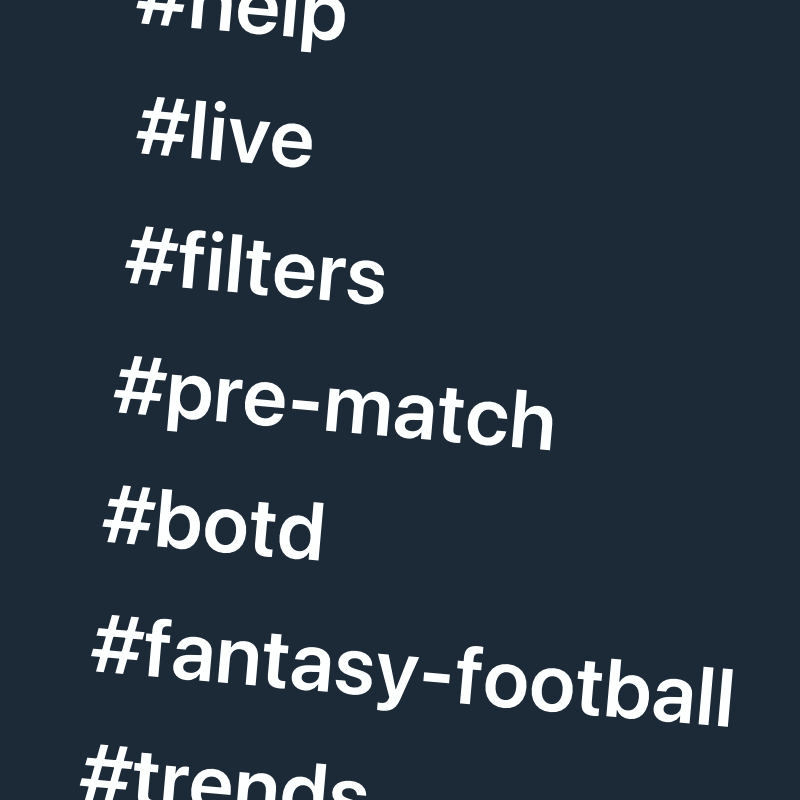Click the hash symbol before help
This screenshot has width=800, height=800.
[162, 12]
